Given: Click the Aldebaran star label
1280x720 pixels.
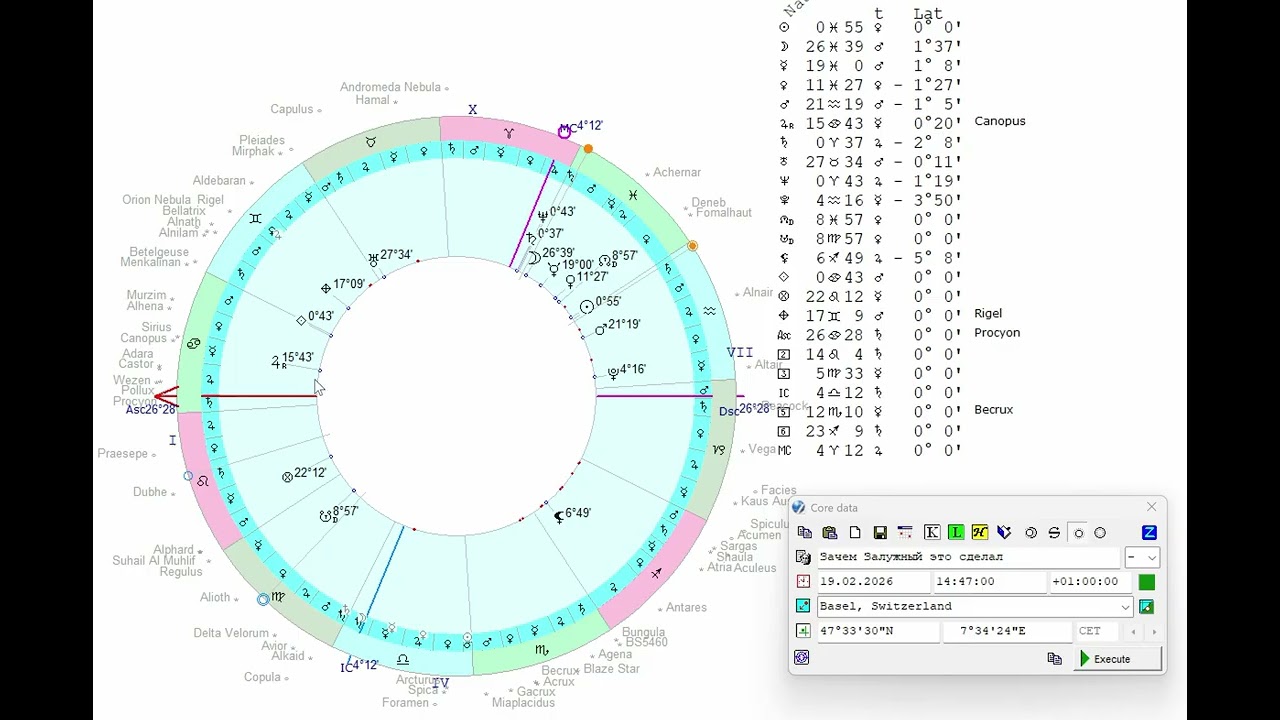Looking at the screenshot, I should (x=219, y=181).
